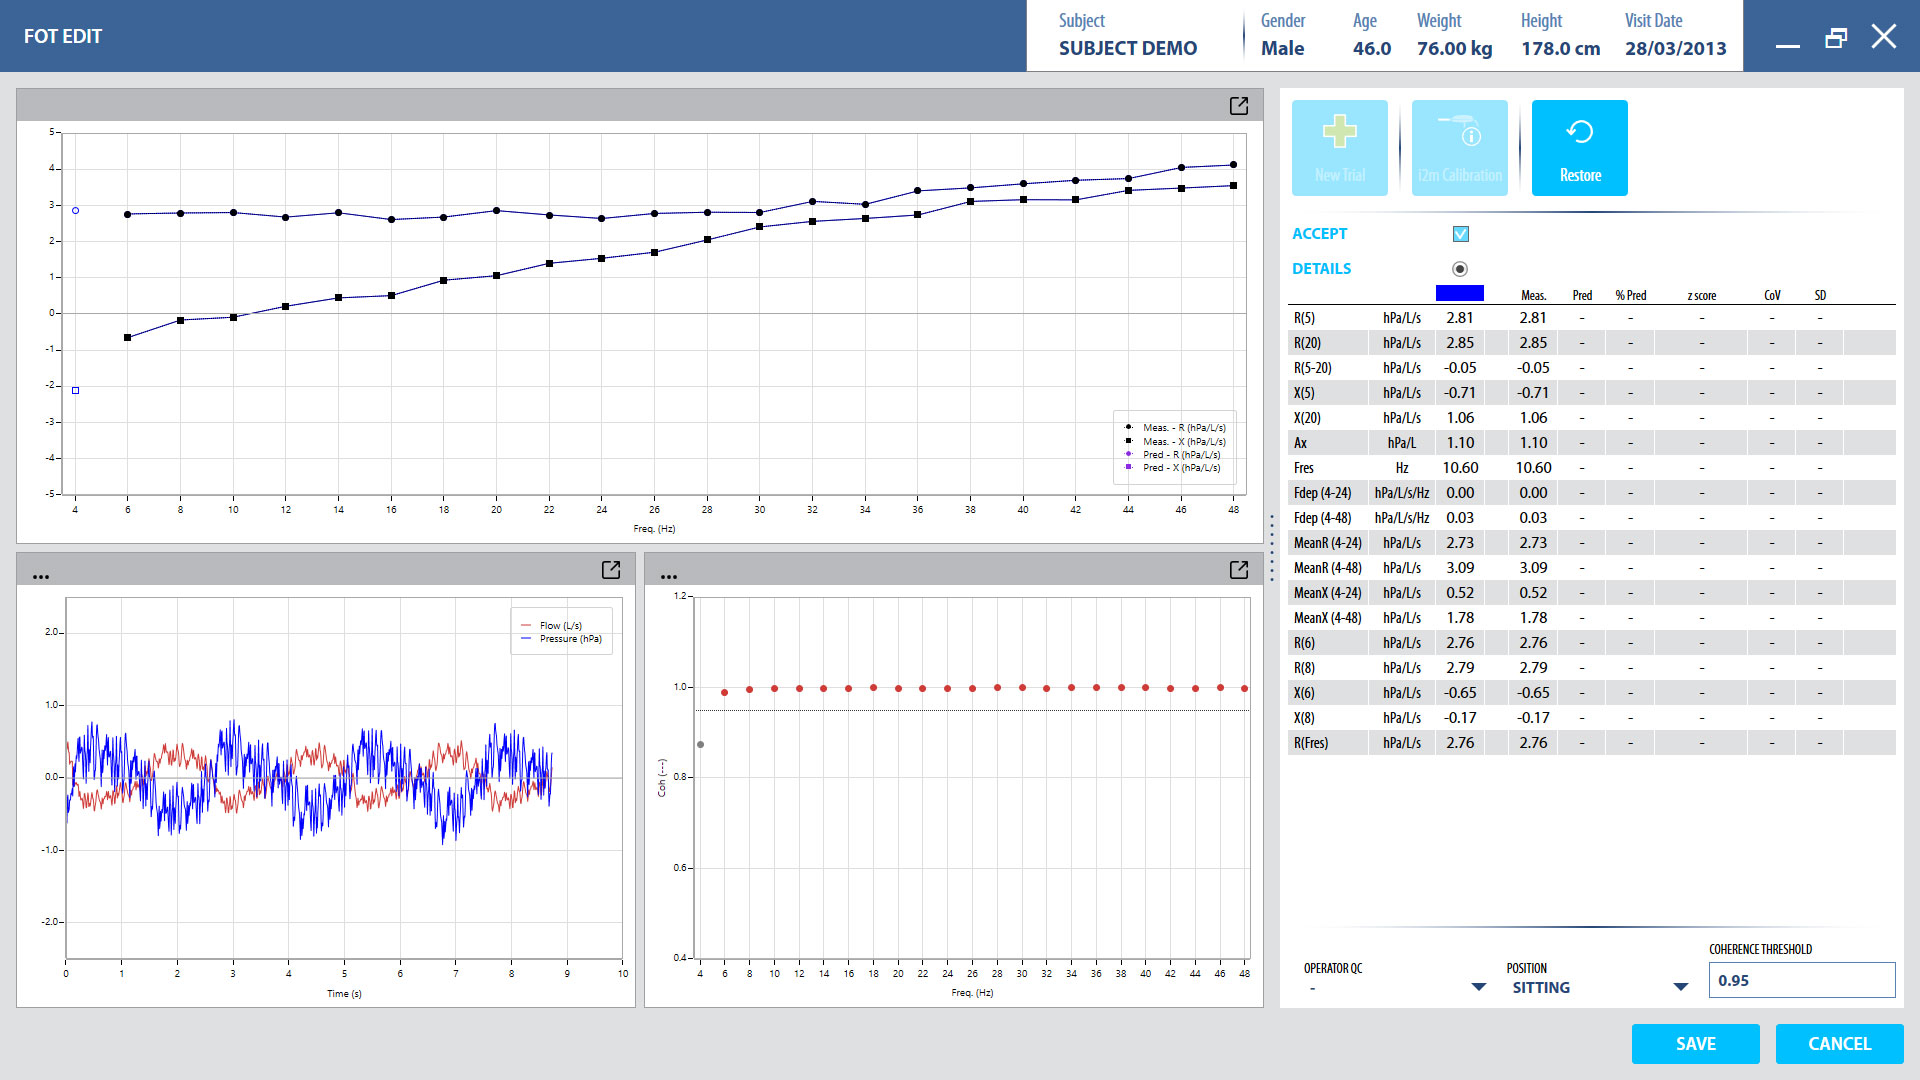Open the Position dropdown showing SITTING
1920x1080 pixels.
point(1680,987)
